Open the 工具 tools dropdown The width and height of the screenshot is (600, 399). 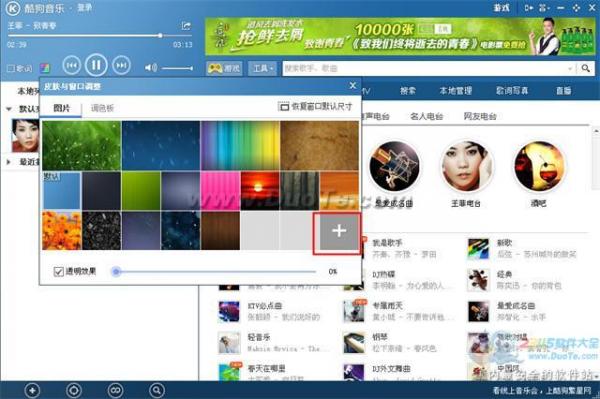(x=262, y=68)
